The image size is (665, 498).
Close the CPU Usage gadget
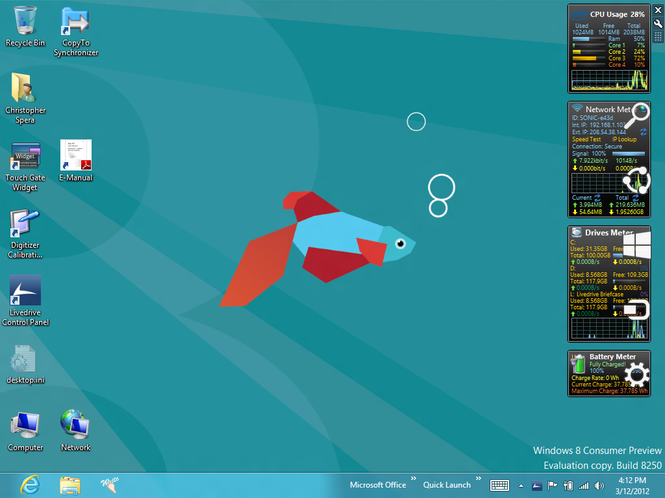[x=658, y=10]
